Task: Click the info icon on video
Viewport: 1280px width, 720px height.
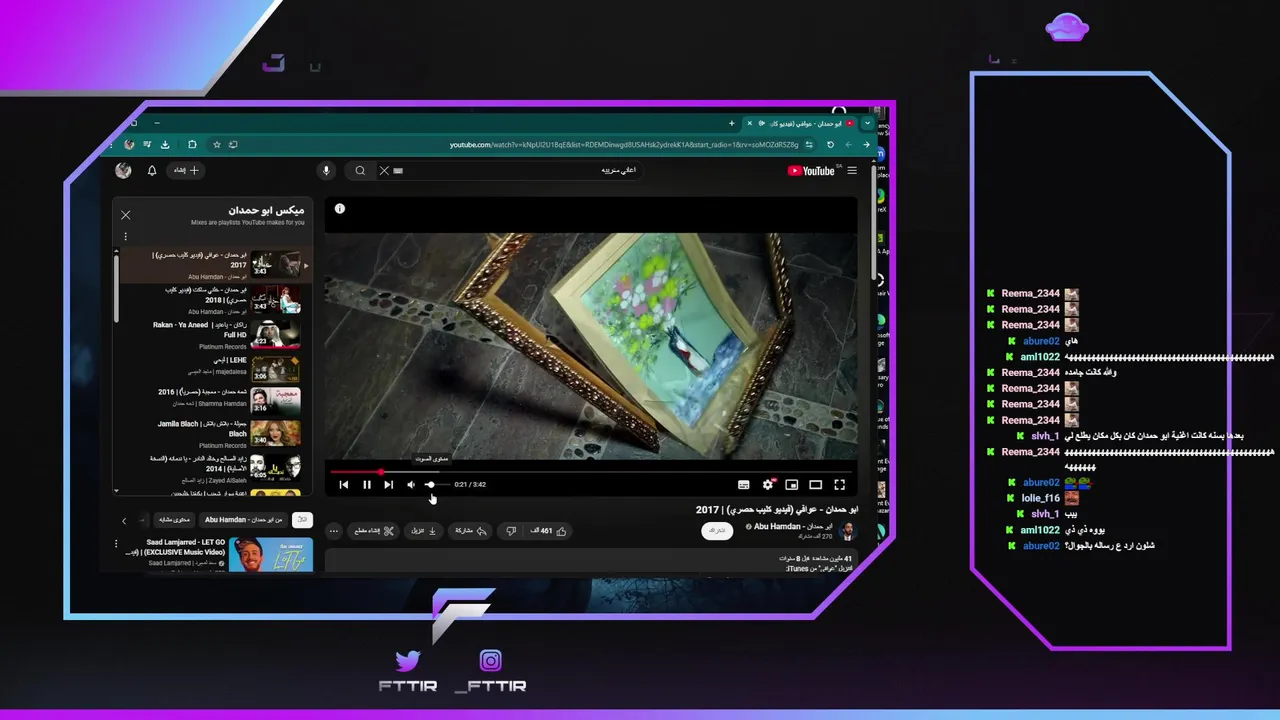Action: coord(339,209)
